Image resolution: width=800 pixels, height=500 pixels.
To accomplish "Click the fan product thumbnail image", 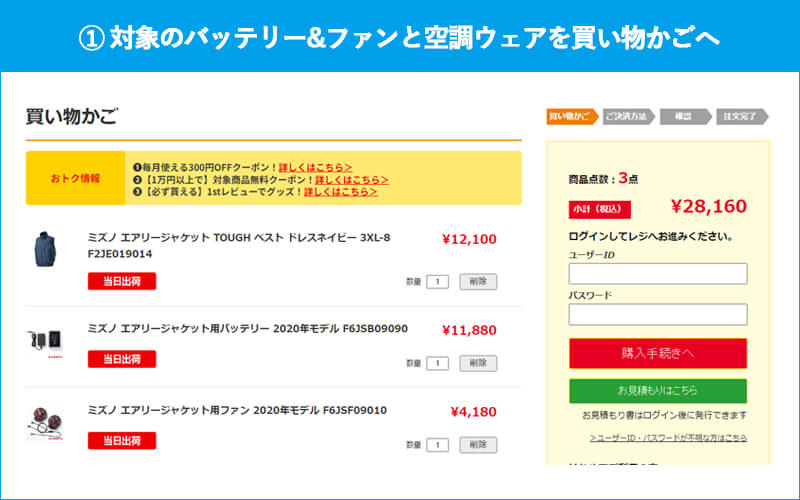I will pos(45,422).
